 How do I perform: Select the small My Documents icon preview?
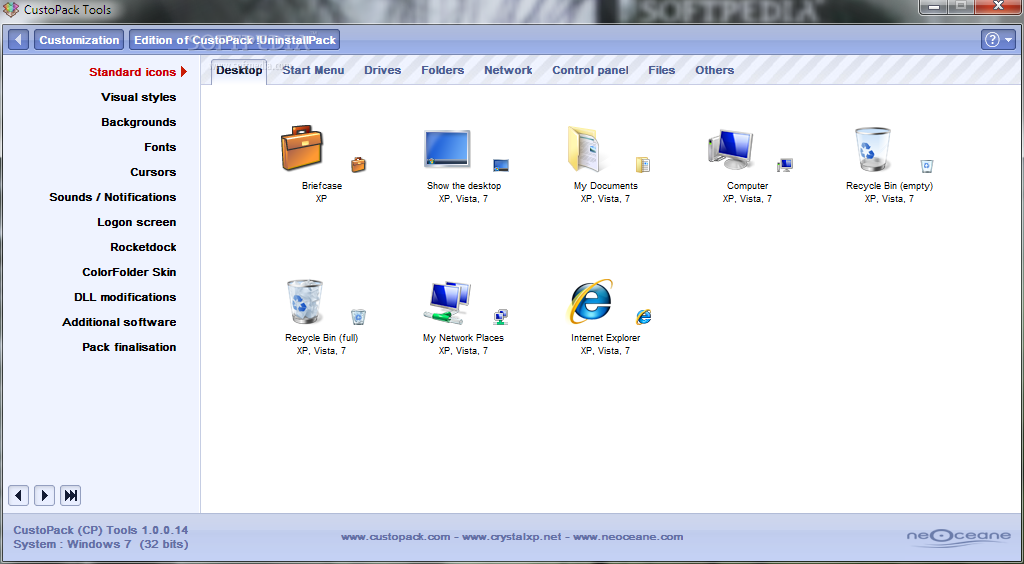coord(643,164)
